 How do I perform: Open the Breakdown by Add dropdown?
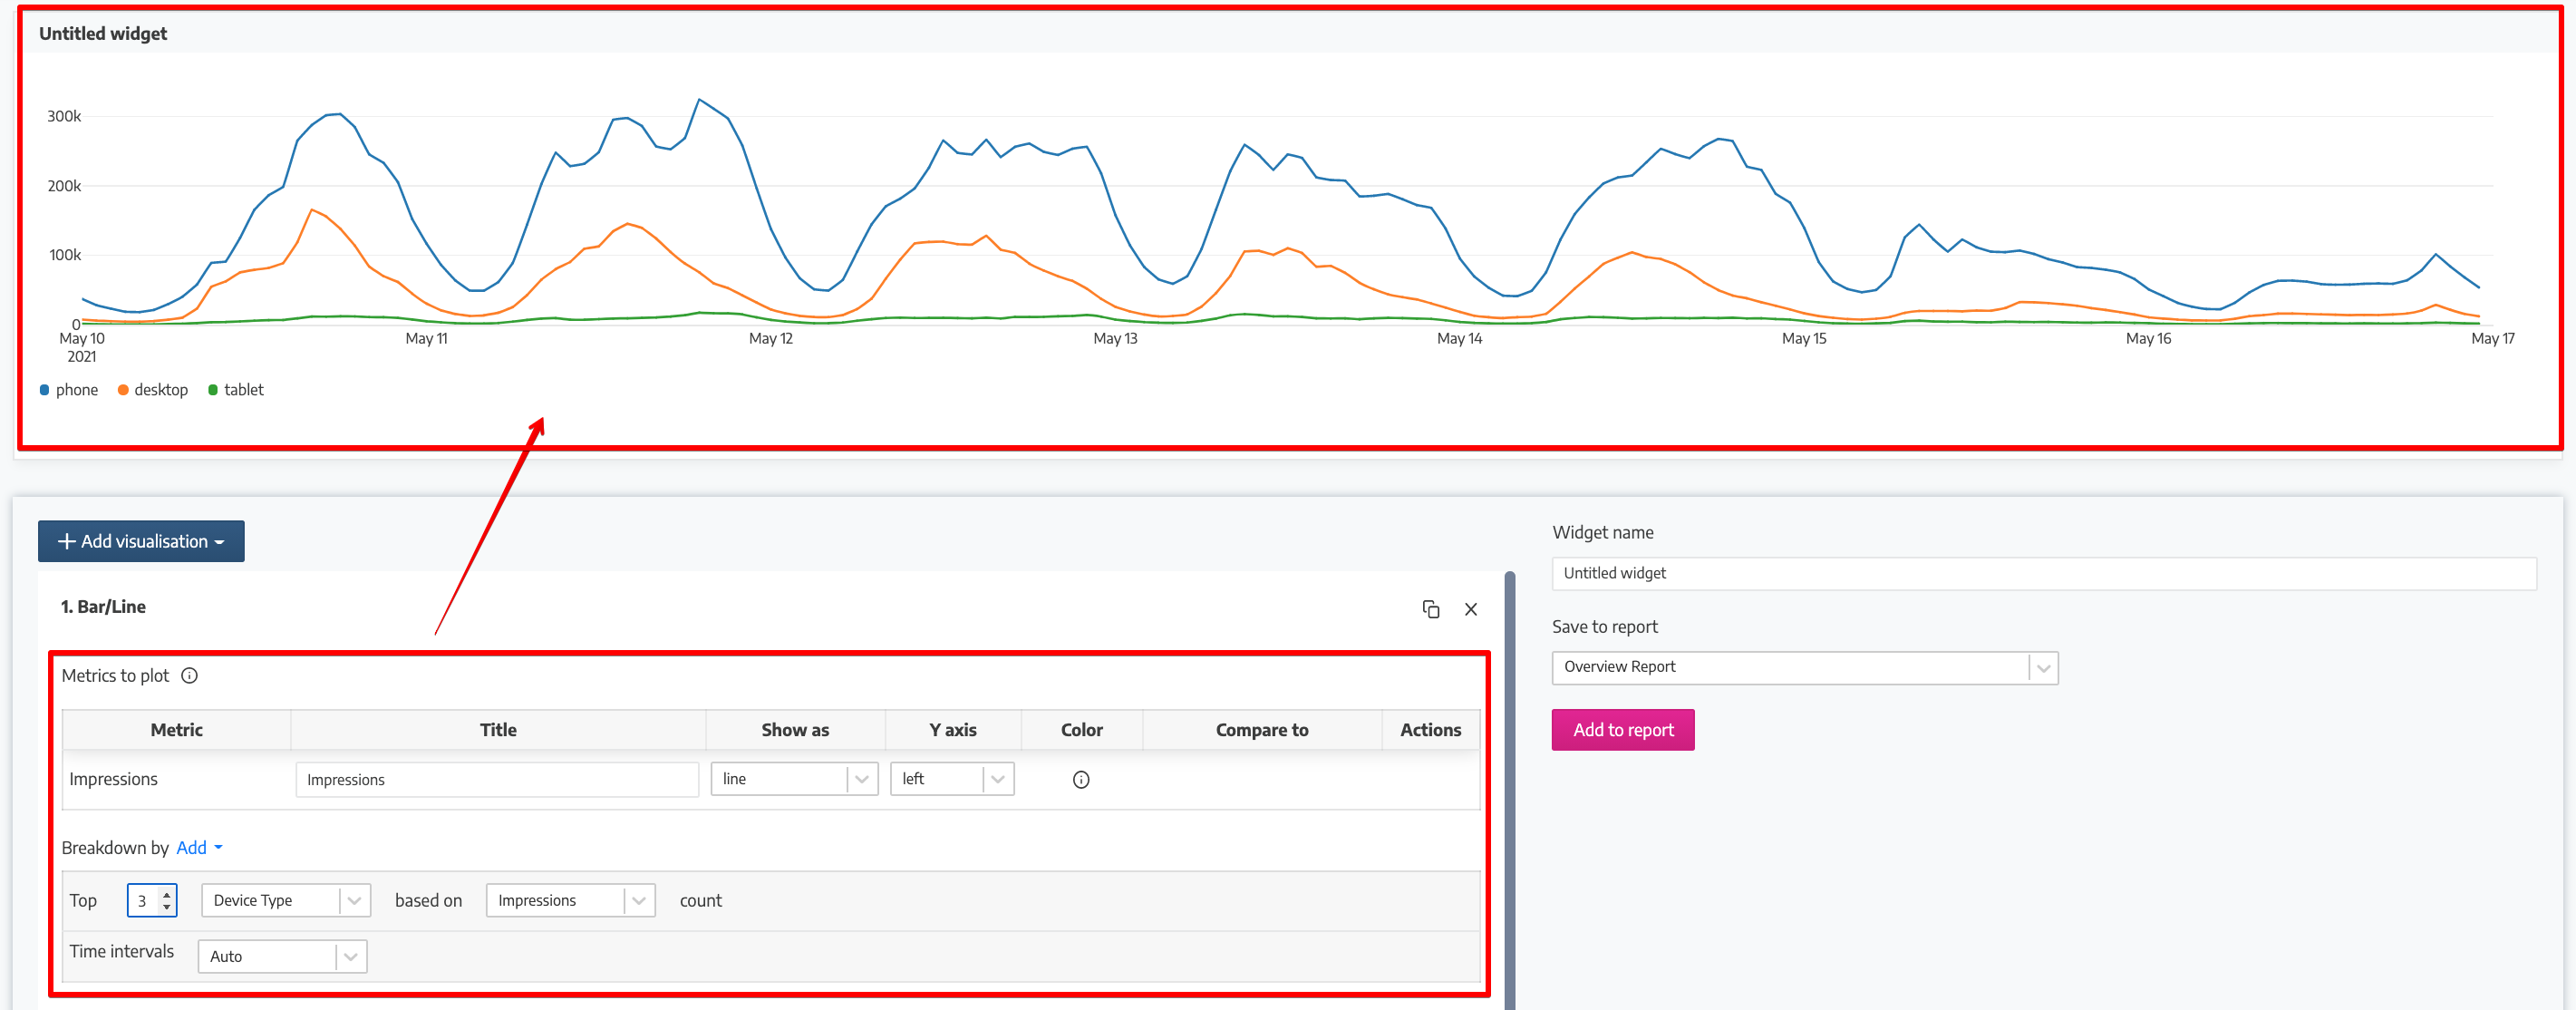199,848
